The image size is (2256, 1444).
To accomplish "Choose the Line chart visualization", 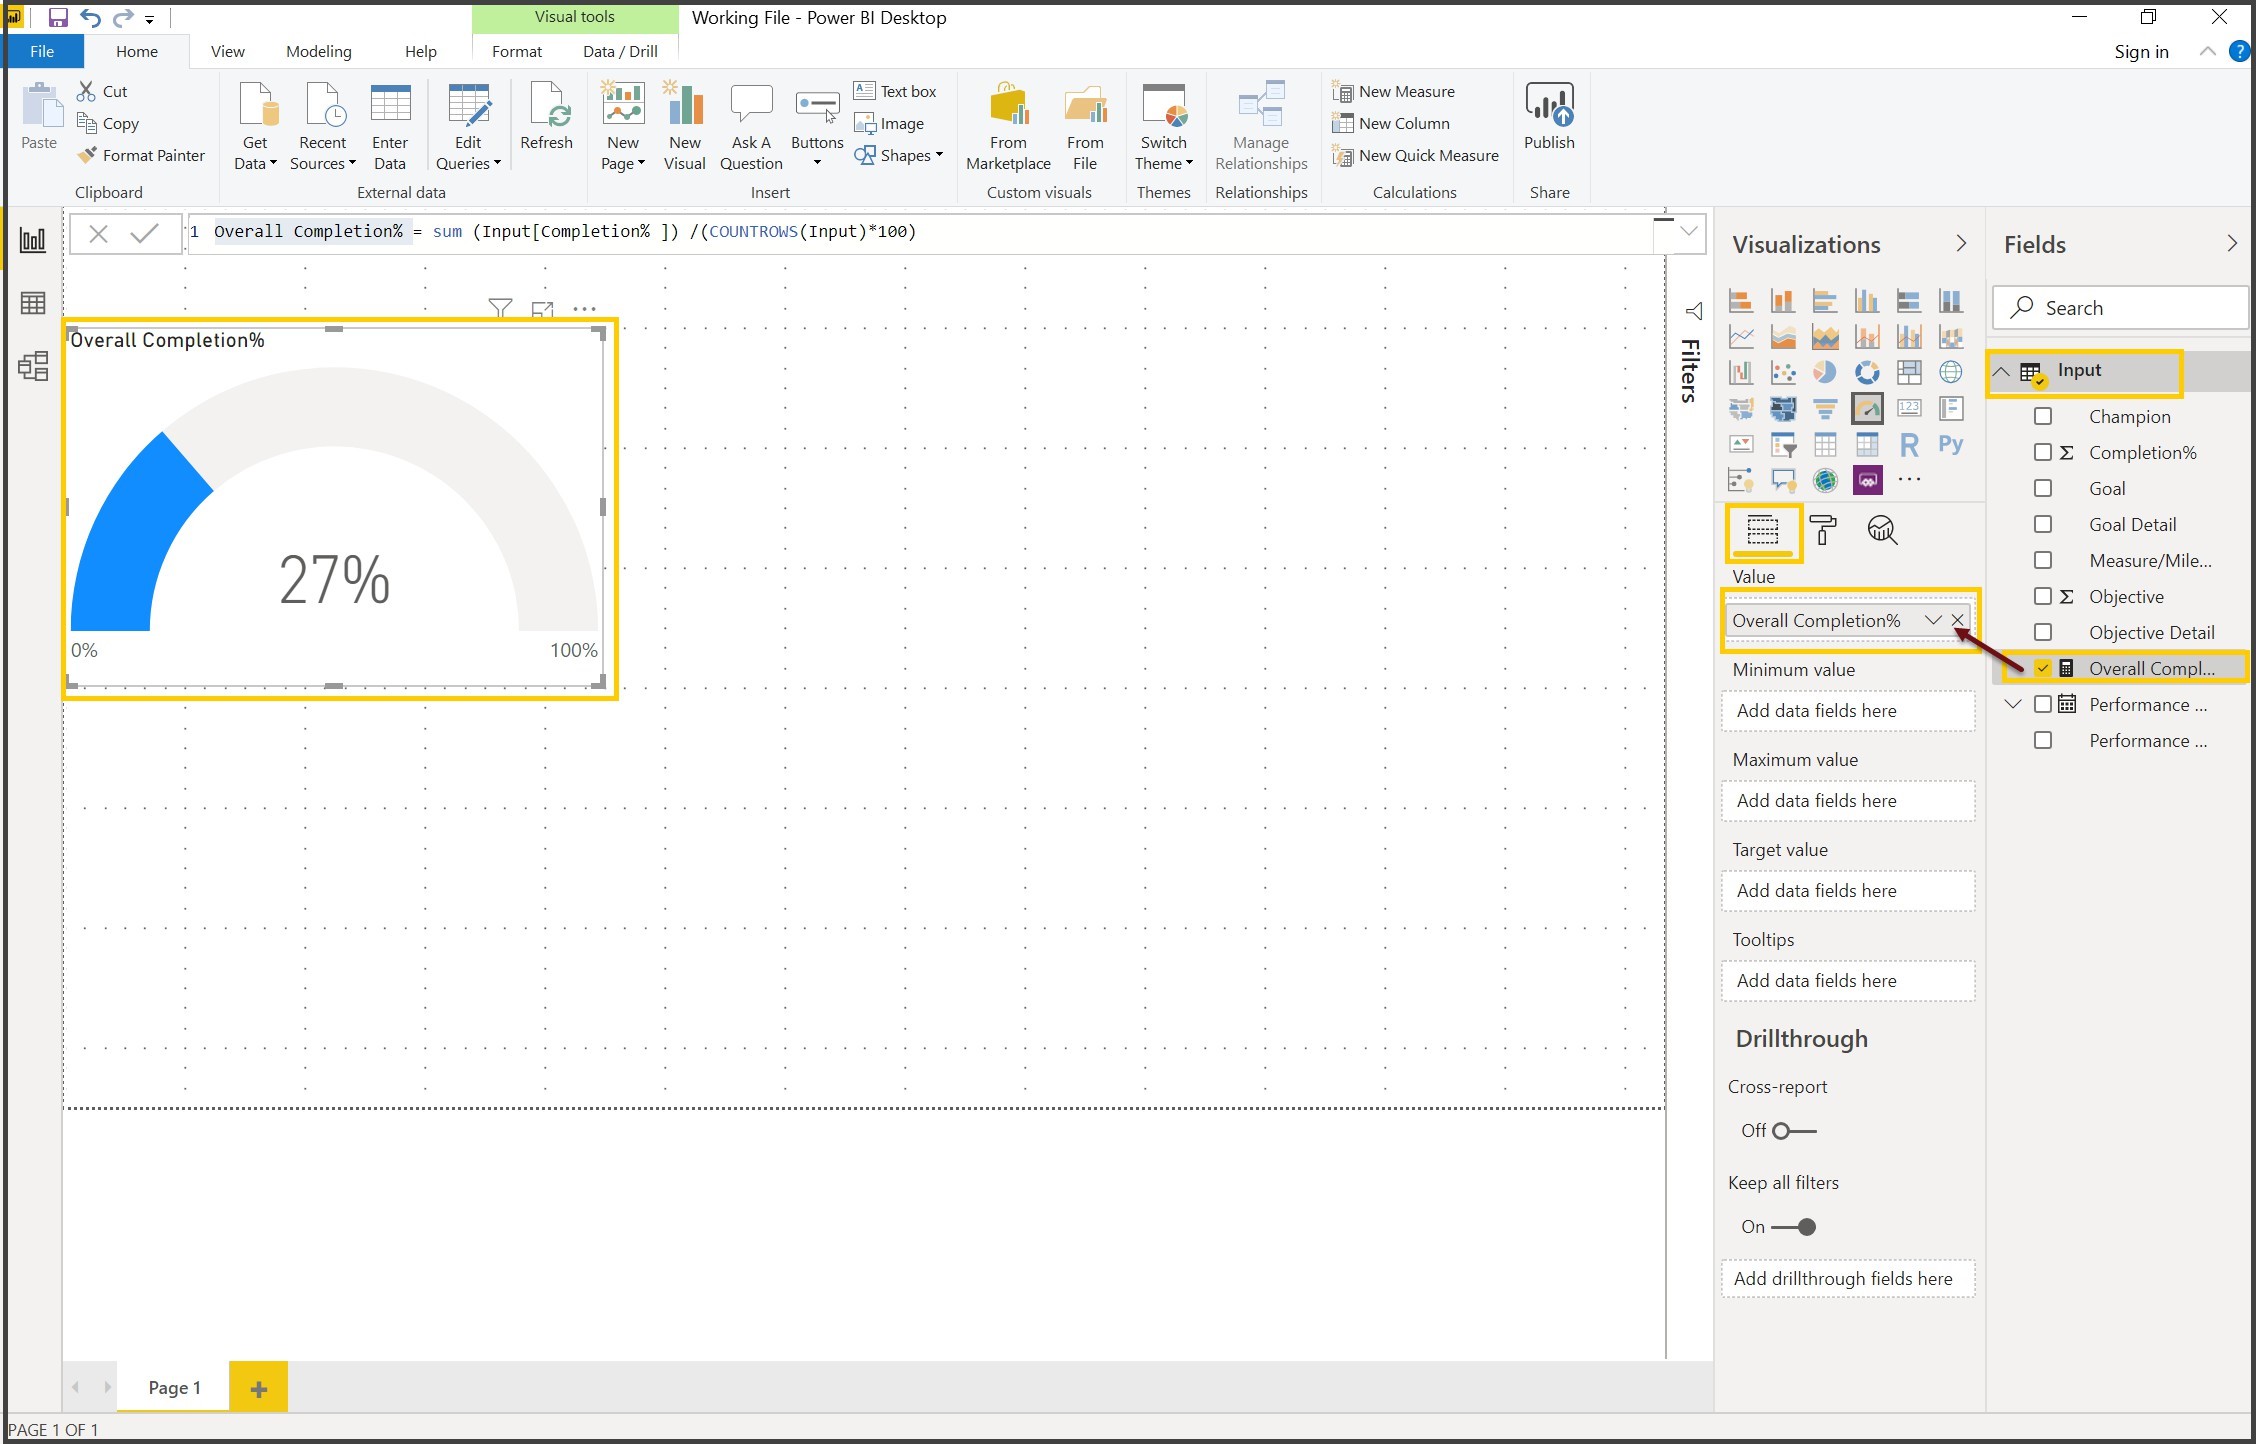I will coord(1741,336).
